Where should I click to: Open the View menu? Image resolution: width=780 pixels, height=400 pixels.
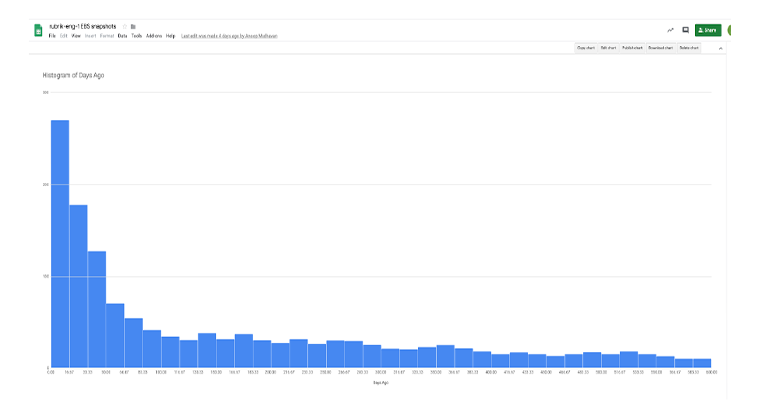76,36
